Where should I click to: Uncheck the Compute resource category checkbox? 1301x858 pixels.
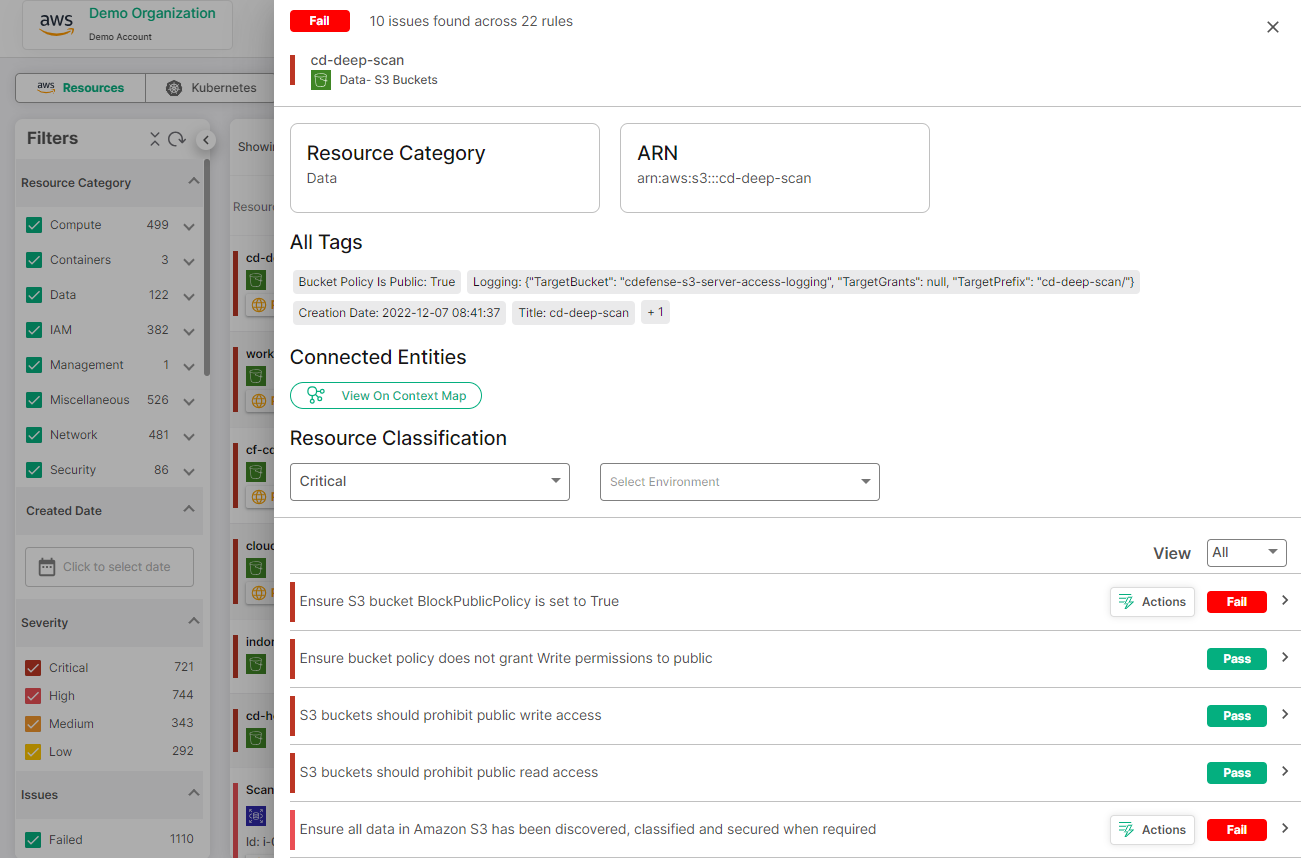(x=34, y=225)
